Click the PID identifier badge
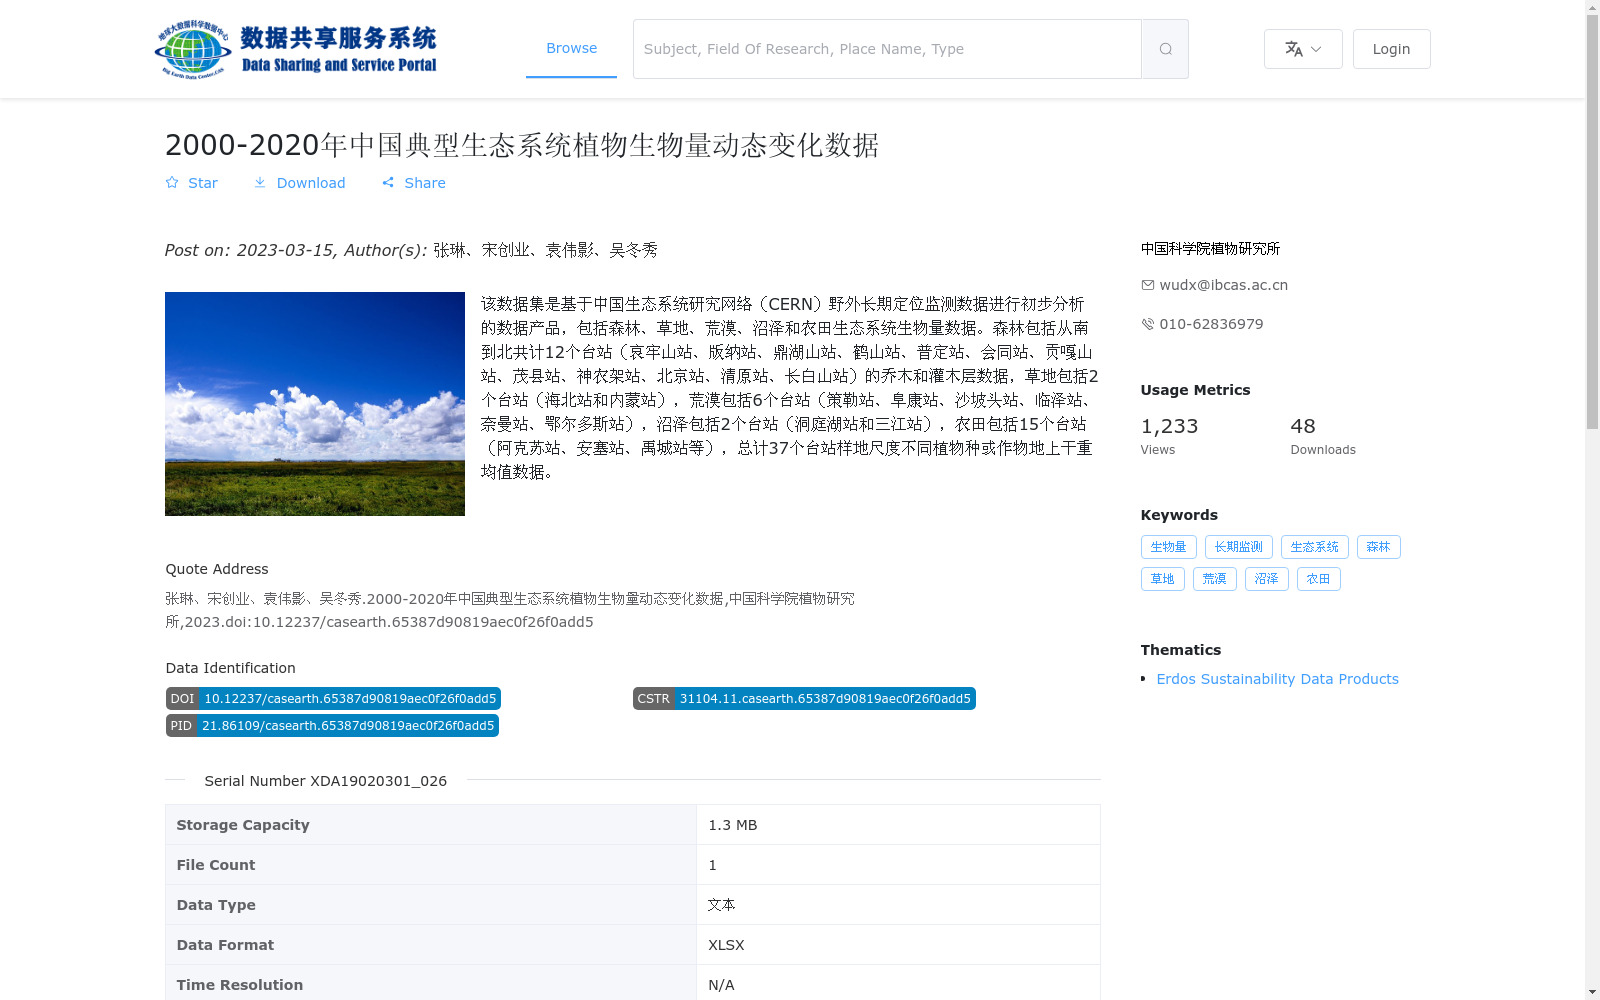This screenshot has height=1000, width=1600. coord(332,726)
